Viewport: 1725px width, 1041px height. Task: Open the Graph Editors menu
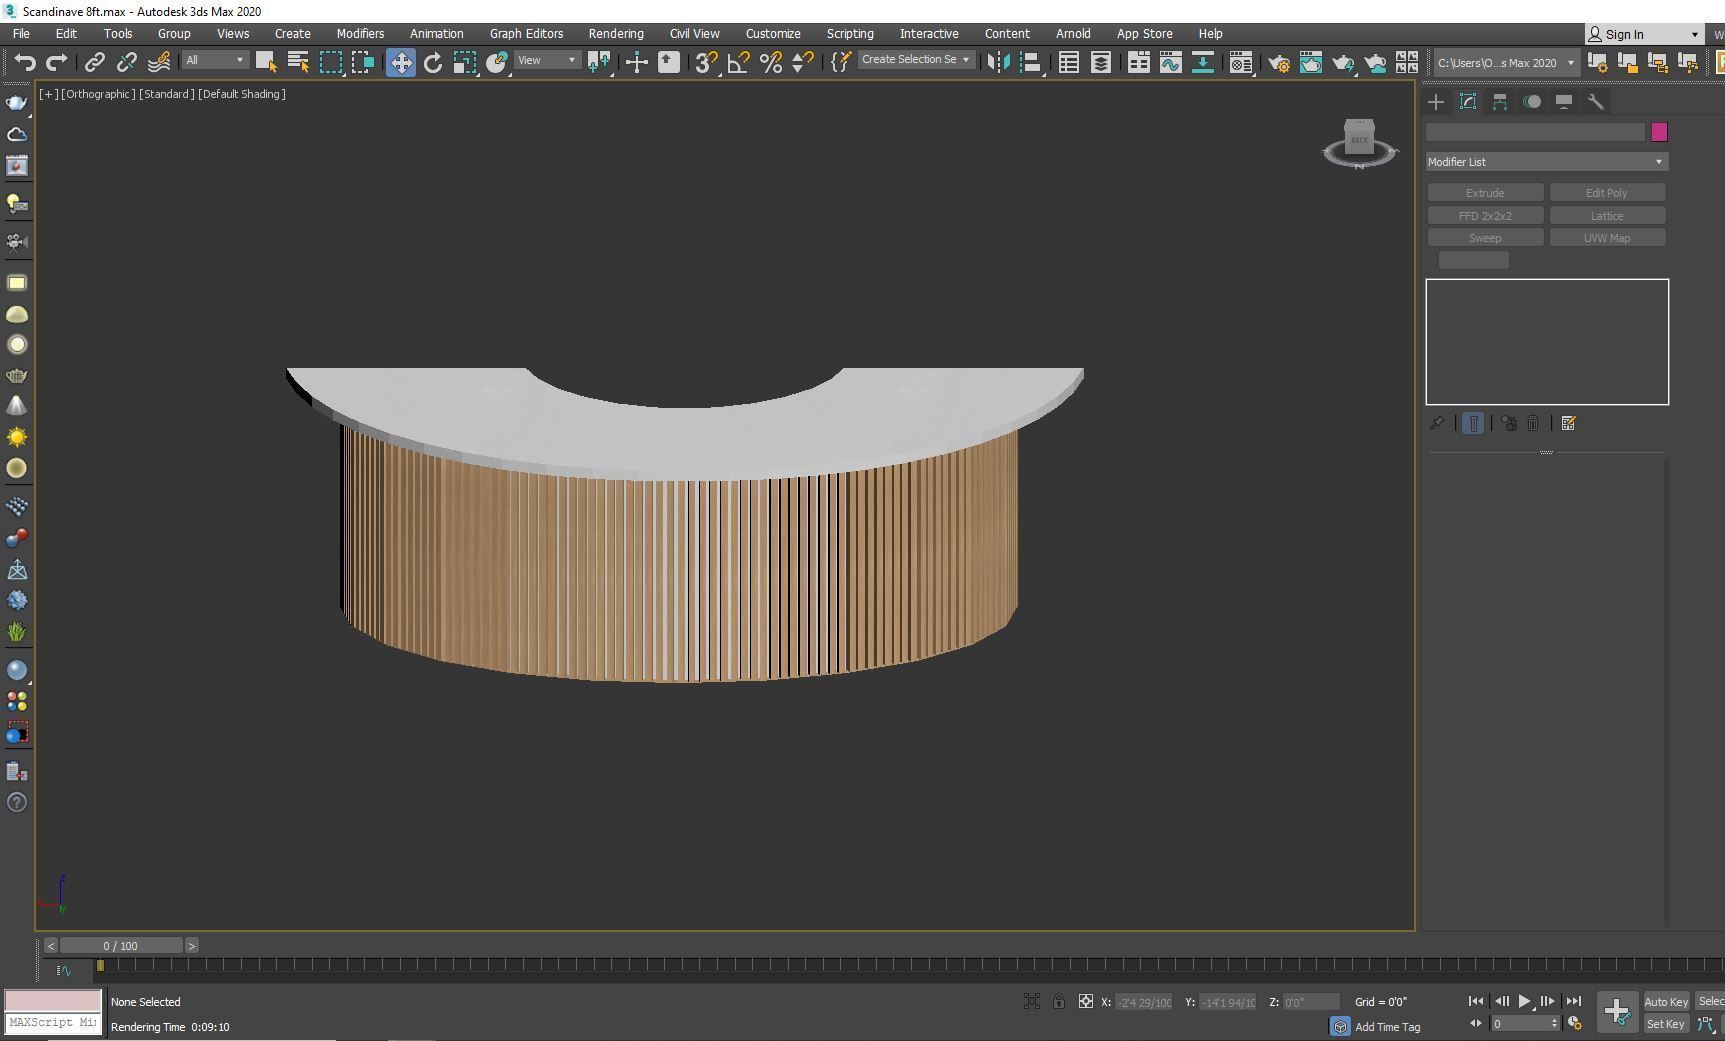point(526,33)
